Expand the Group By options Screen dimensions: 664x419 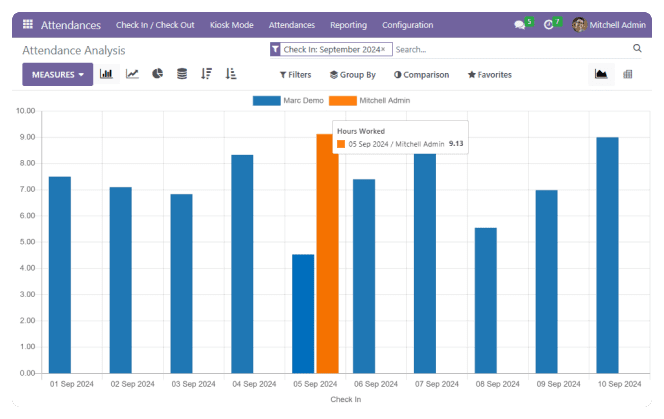(352, 75)
